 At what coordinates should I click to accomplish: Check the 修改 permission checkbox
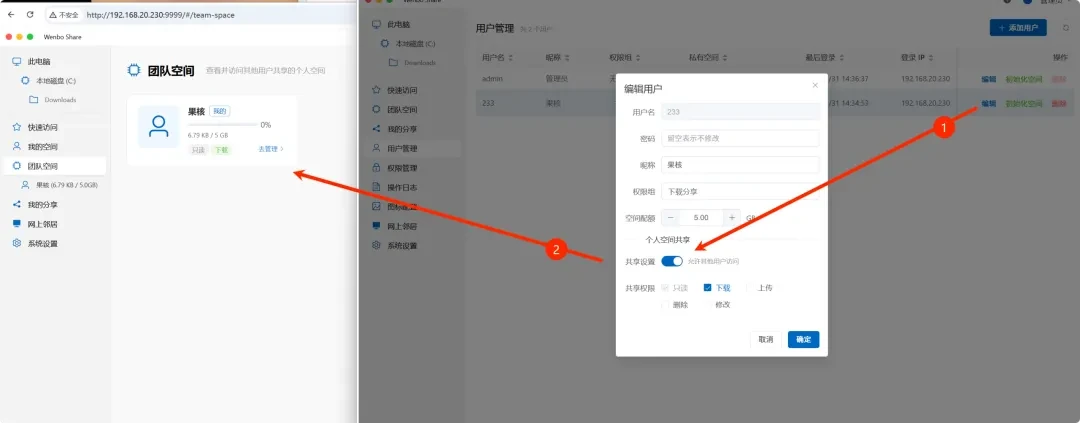pos(707,305)
